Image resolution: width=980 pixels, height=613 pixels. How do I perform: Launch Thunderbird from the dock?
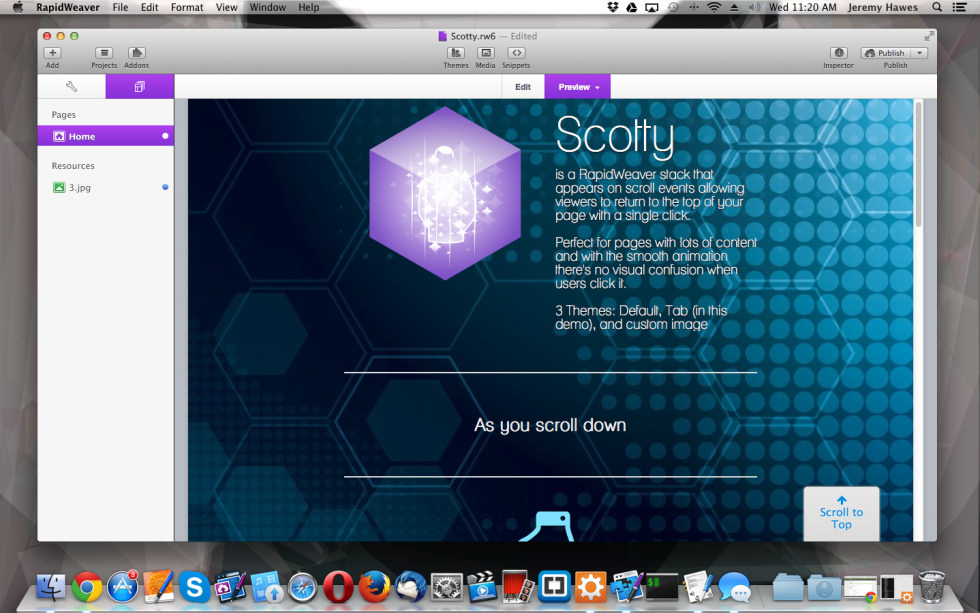(x=410, y=587)
